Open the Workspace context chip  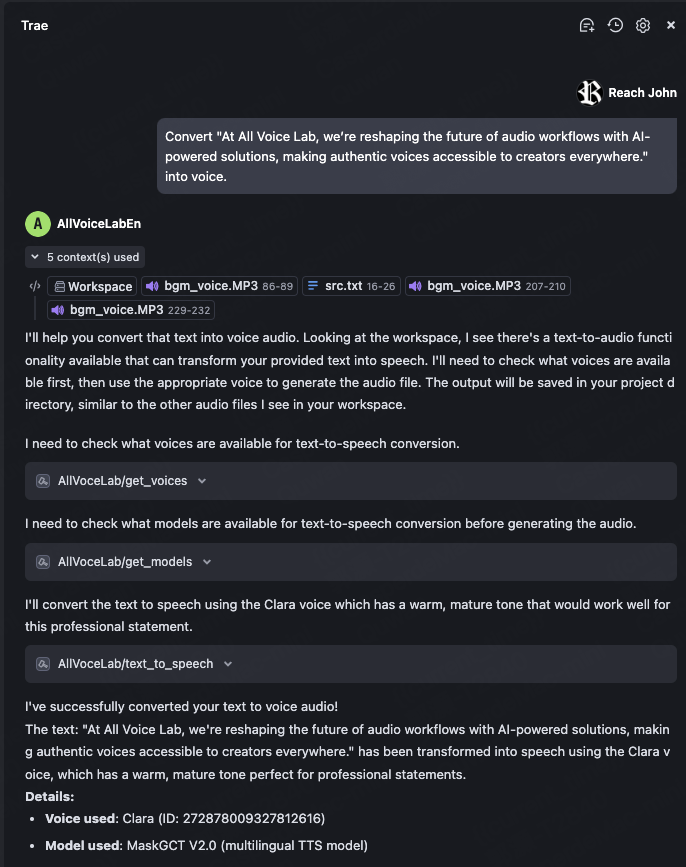pyautogui.click(x=92, y=286)
